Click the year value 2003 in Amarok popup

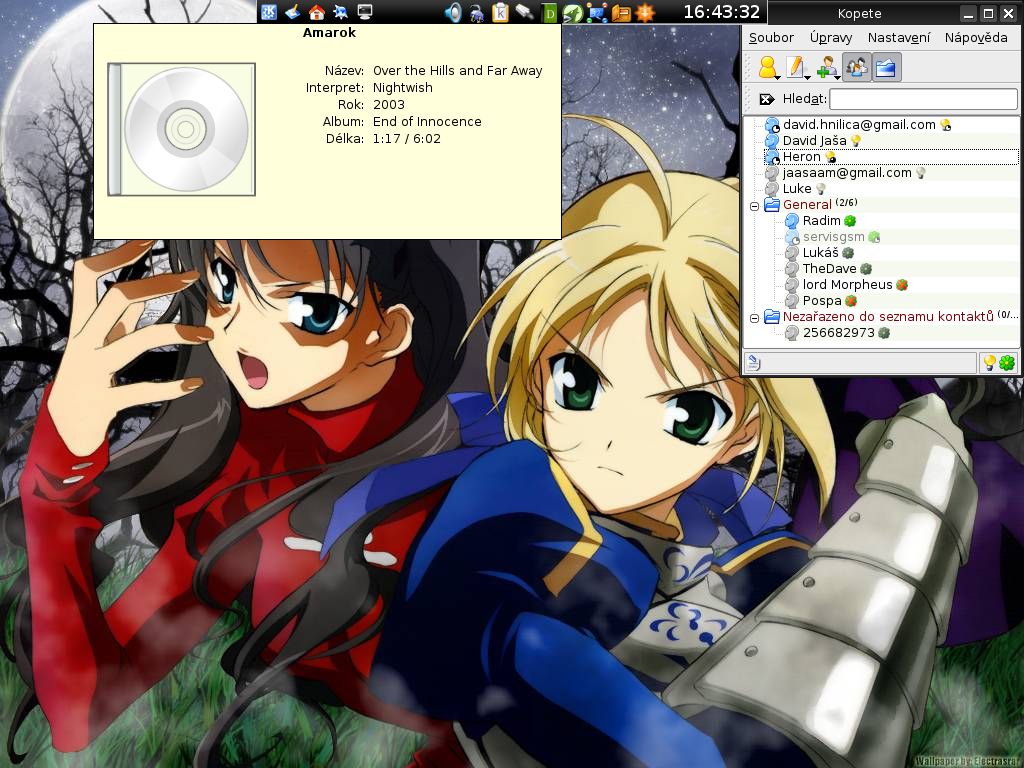389,104
